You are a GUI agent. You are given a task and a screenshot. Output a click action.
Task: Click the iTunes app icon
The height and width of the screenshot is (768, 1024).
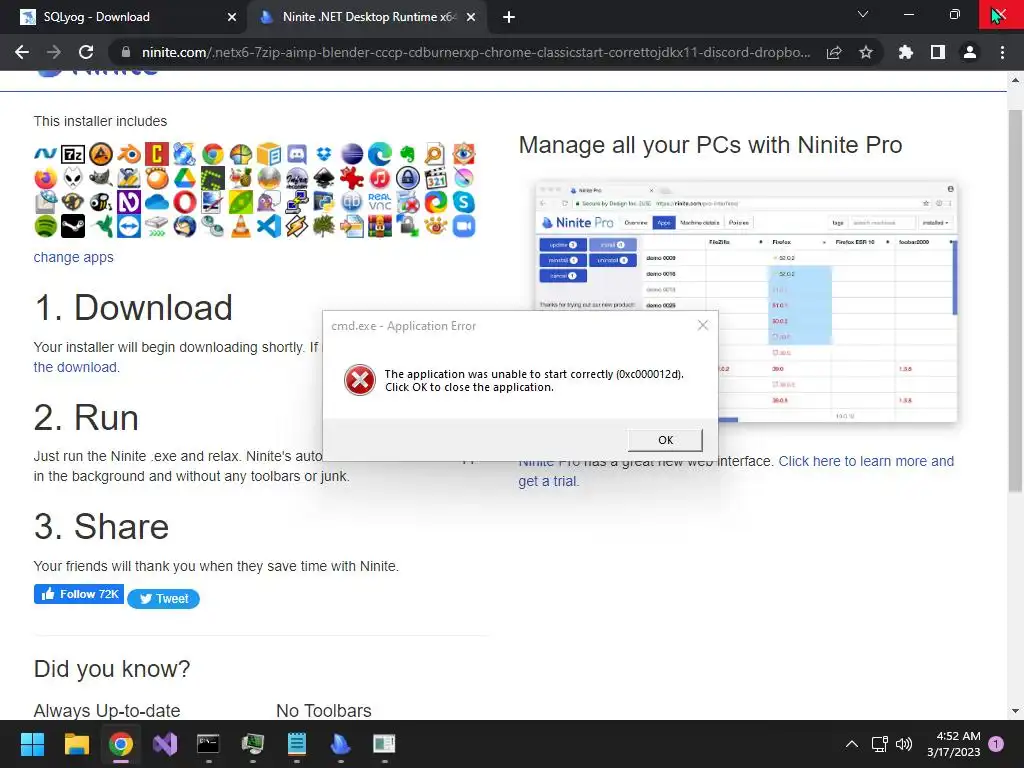coord(380,178)
